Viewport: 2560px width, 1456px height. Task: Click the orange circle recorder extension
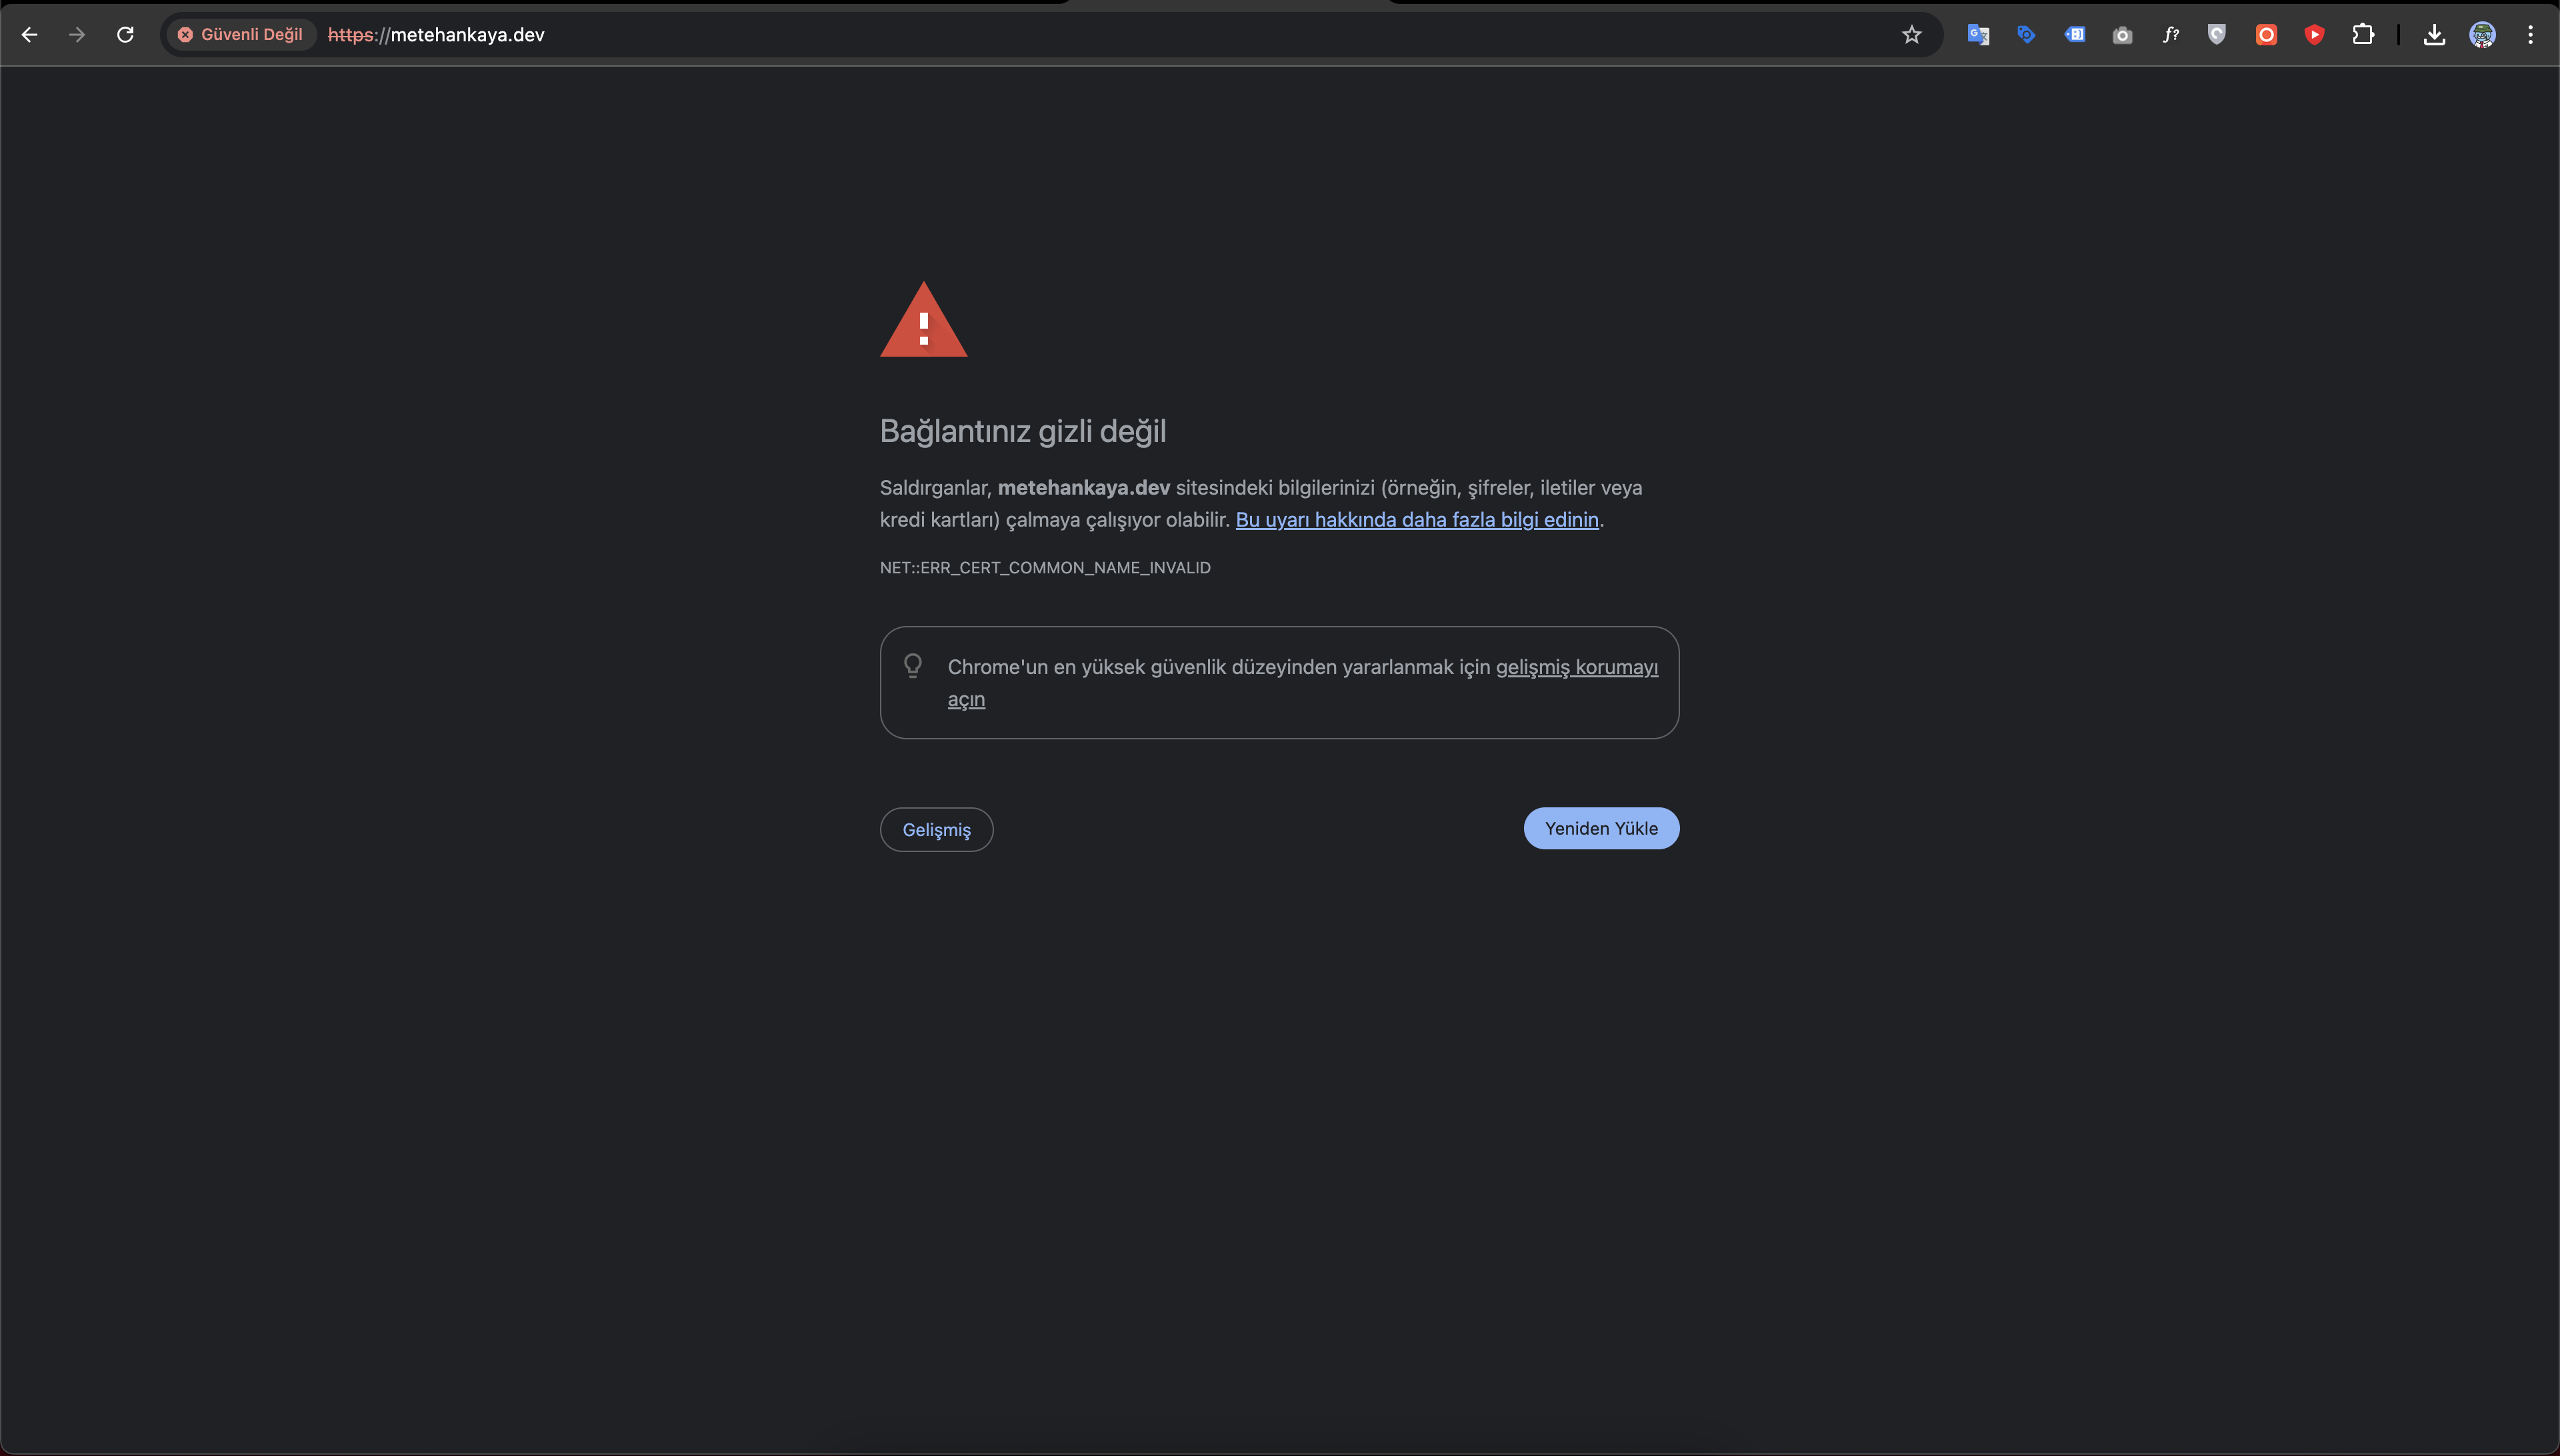tap(2266, 35)
